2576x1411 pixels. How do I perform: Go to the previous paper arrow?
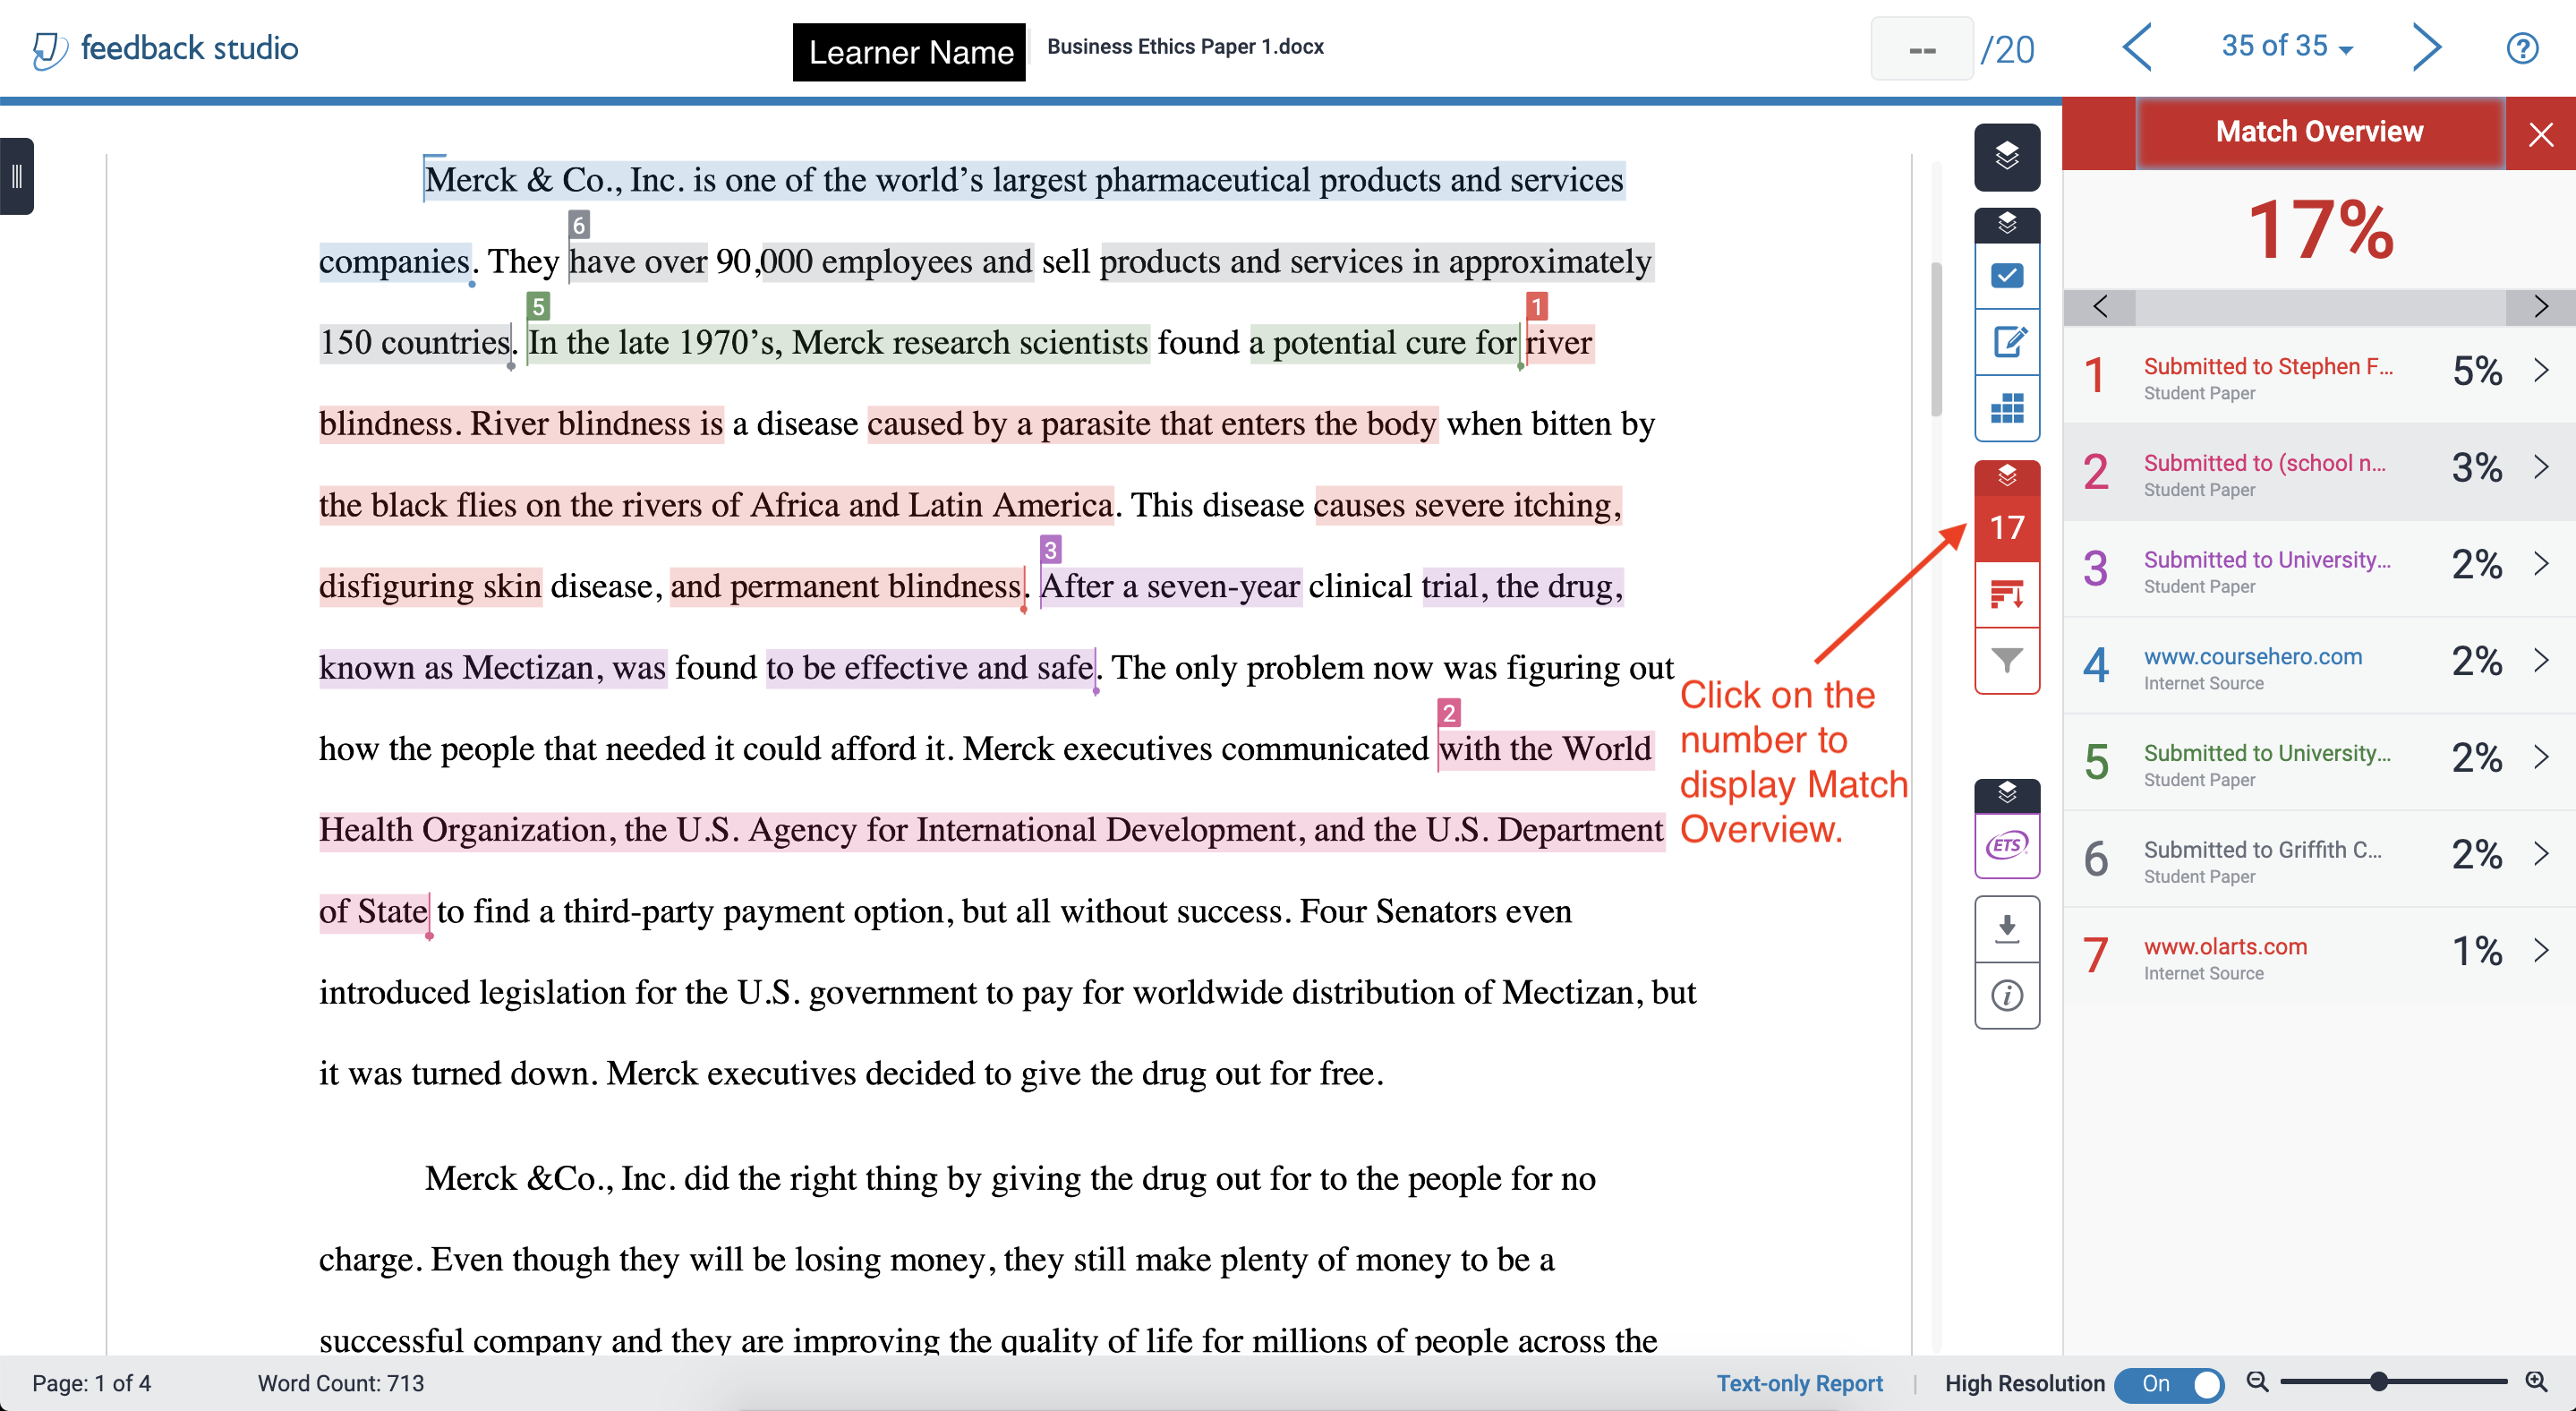[x=2137, y=47]
